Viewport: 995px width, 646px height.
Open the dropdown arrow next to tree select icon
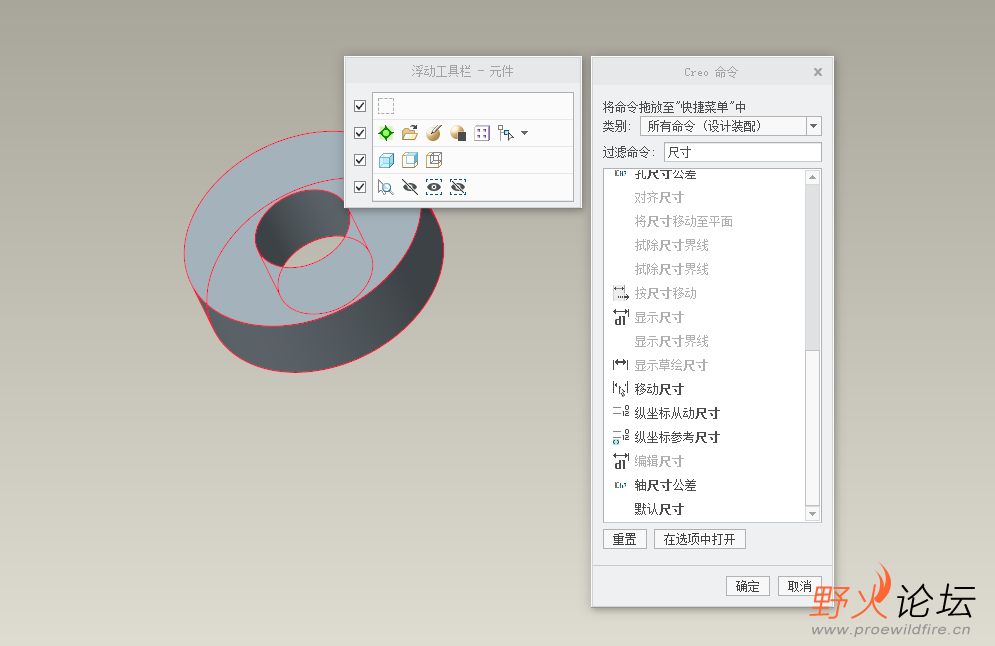click(524, 133)
